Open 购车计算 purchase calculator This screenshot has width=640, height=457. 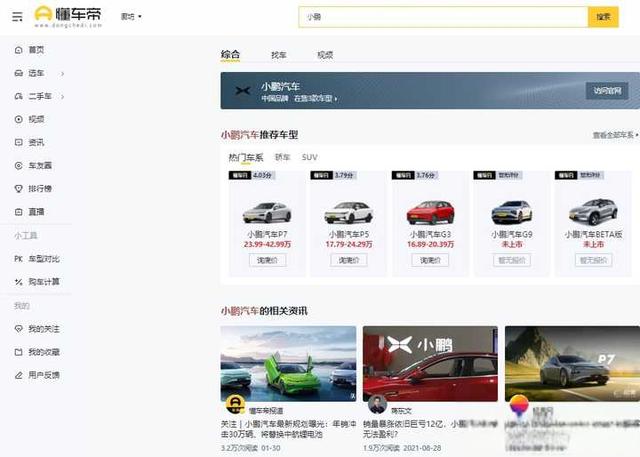(37, 282)
